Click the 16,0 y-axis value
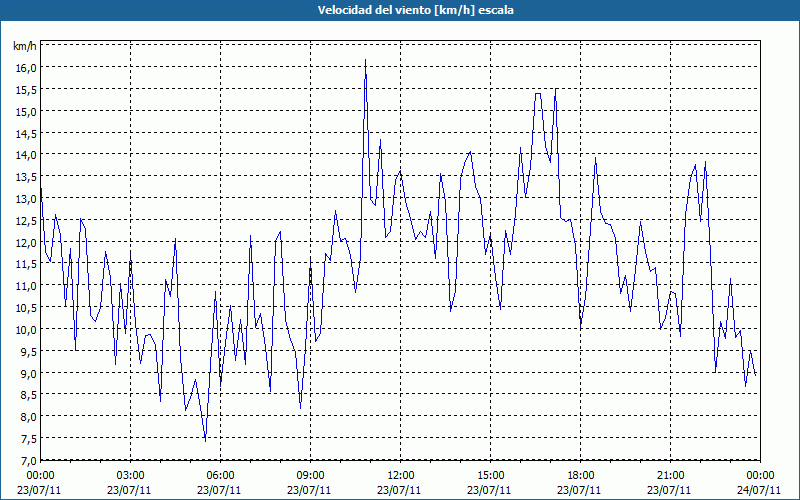This screenshot has height=500, width=800. [x=25, y=68]
